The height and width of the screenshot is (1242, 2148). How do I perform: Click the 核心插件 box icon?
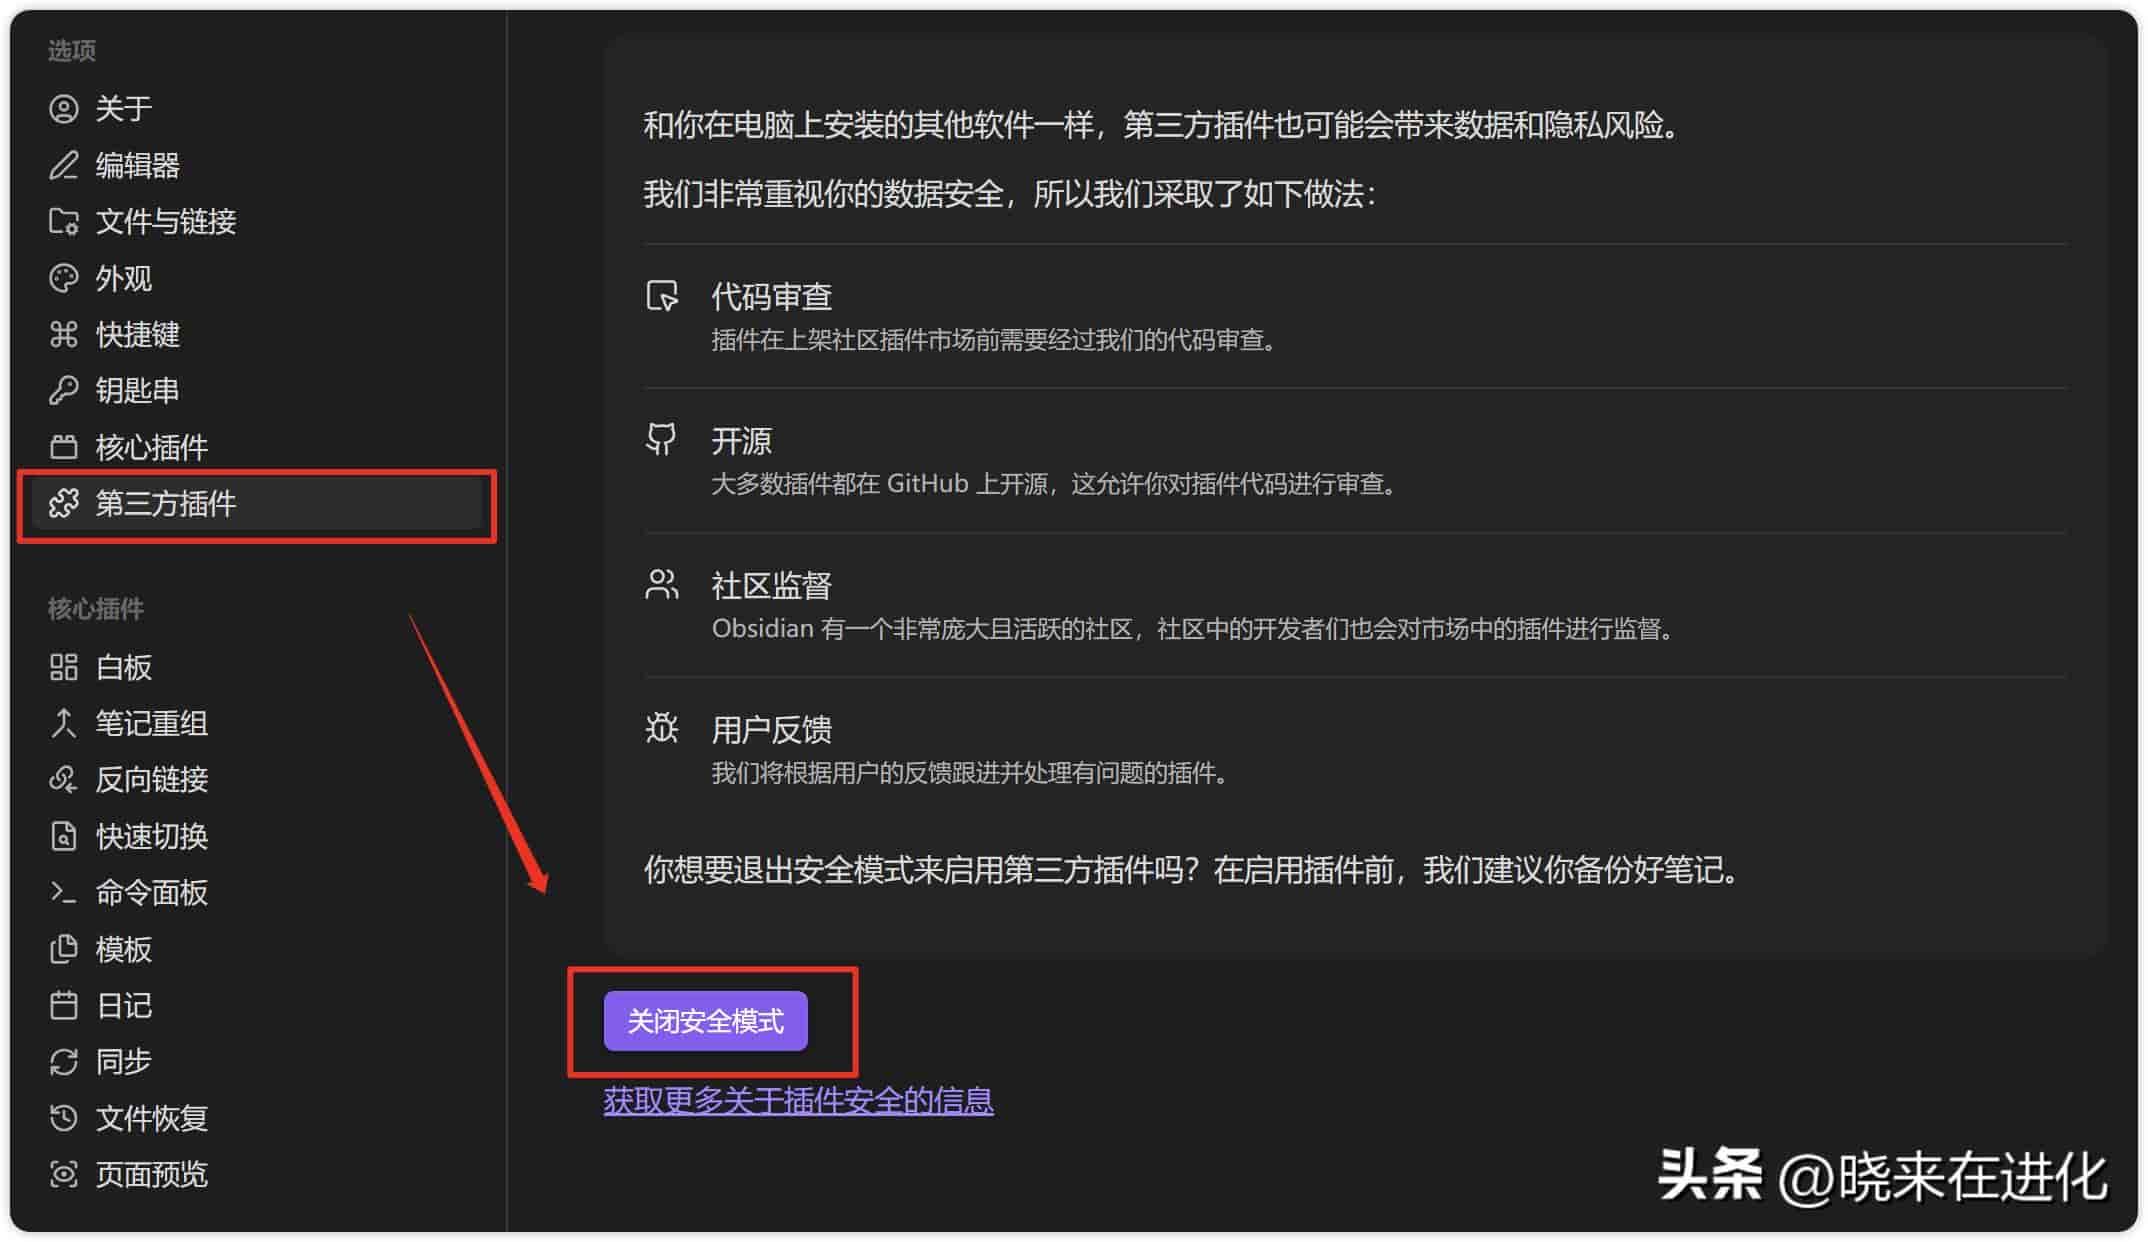[x=64, y=446]
